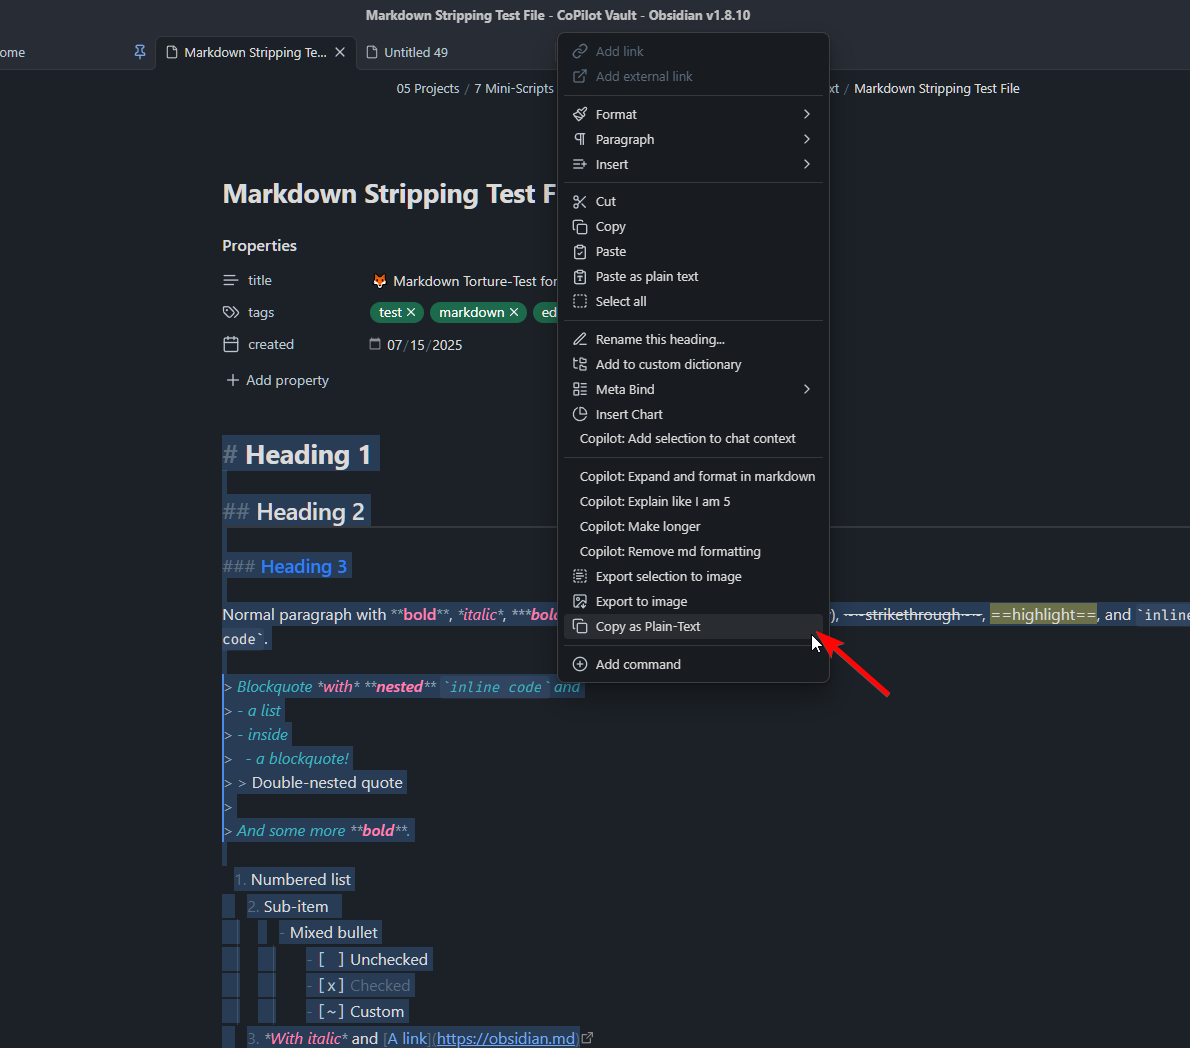
Task: Click the created date value 07/15/2025
Action: (424, 345)
